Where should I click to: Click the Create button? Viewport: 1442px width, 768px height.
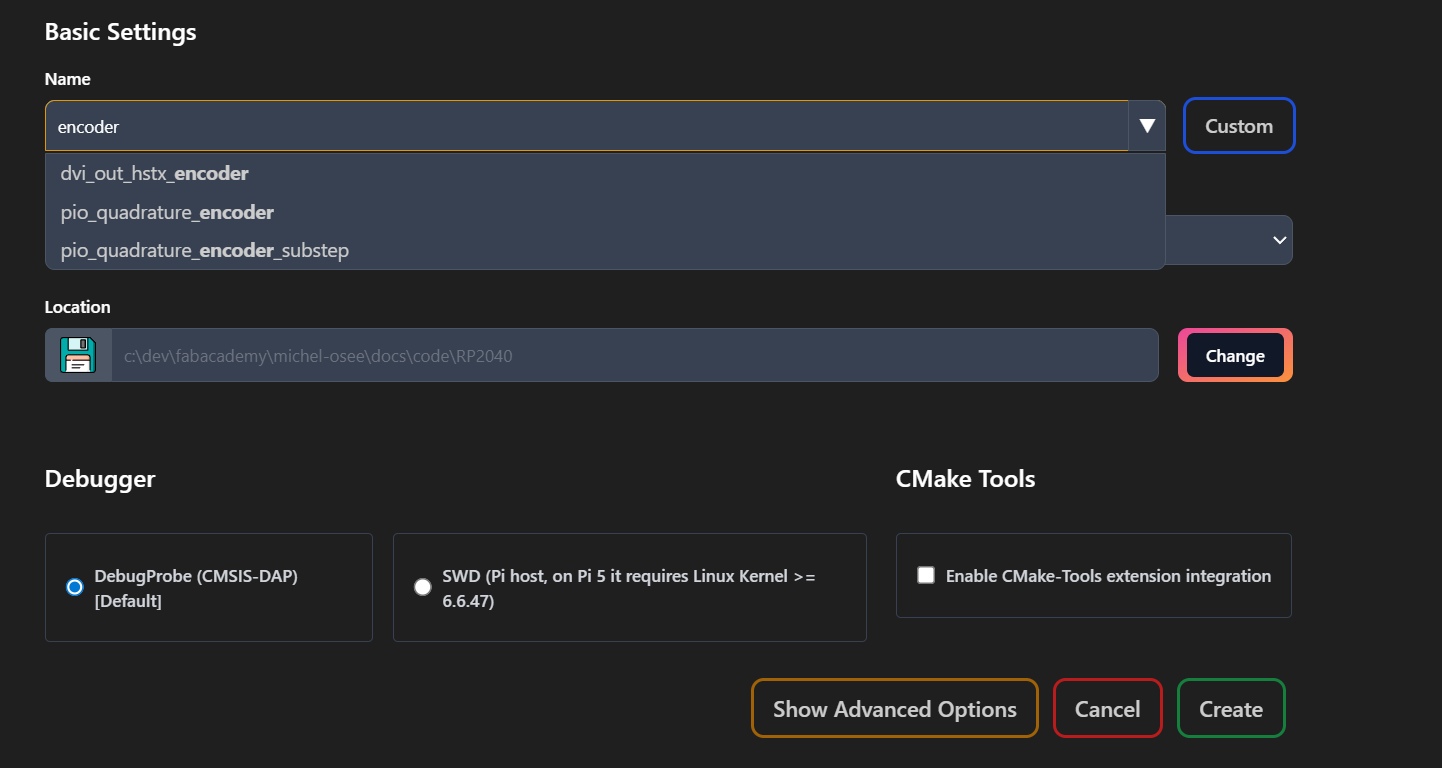(x=1230, y=709)
